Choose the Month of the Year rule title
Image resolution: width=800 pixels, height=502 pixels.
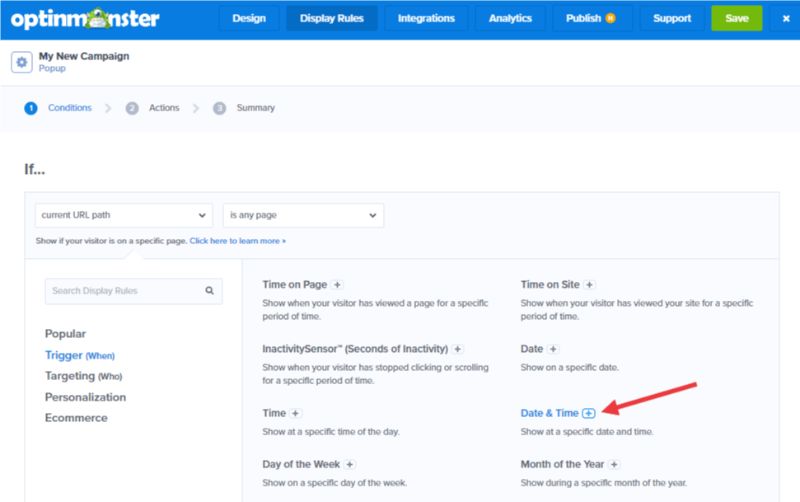[x=562, y=464]
